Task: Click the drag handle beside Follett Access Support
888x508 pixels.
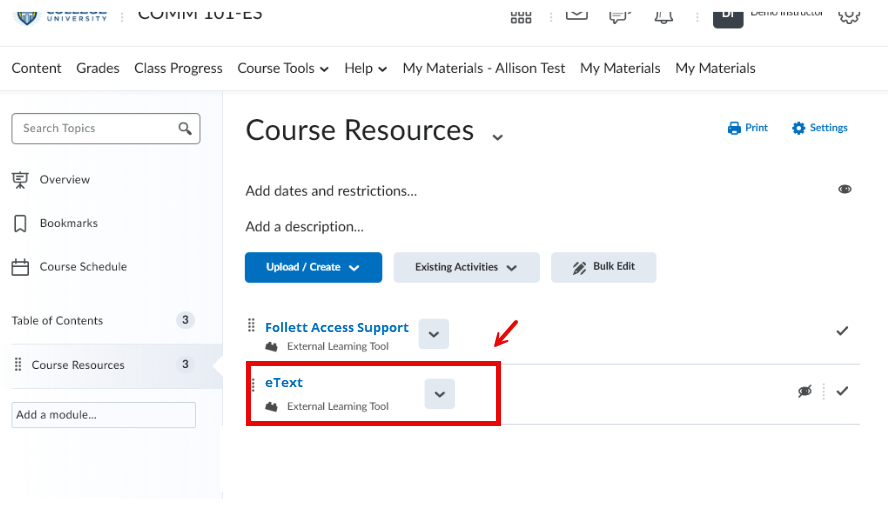Action: (251, 326)
